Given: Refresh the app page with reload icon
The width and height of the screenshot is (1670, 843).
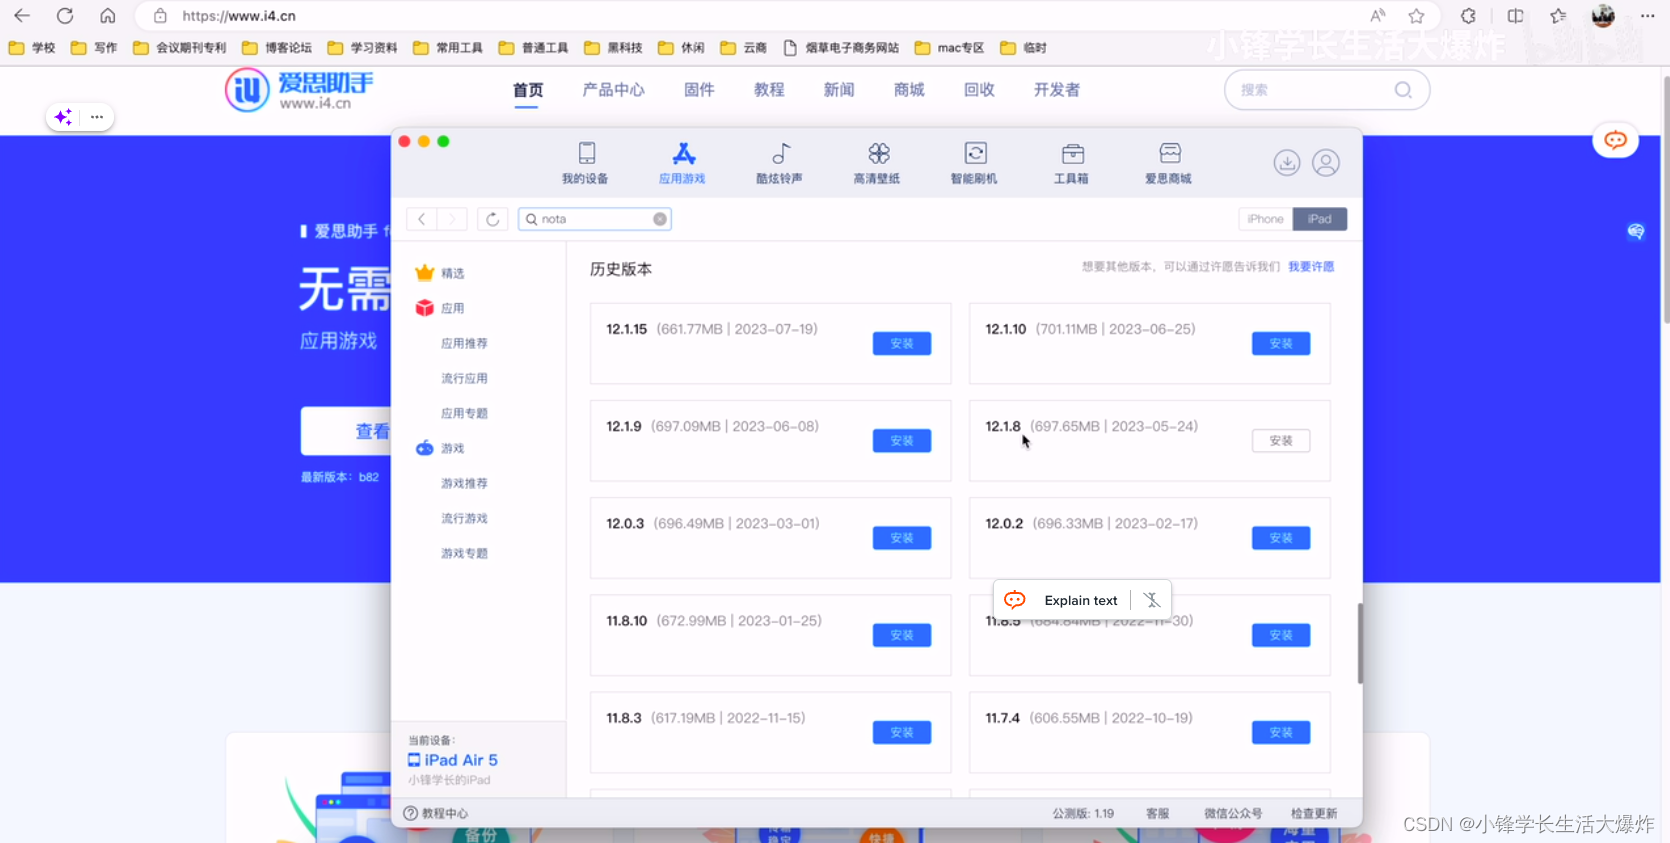Looking at the screenshot, I should 493,219.
